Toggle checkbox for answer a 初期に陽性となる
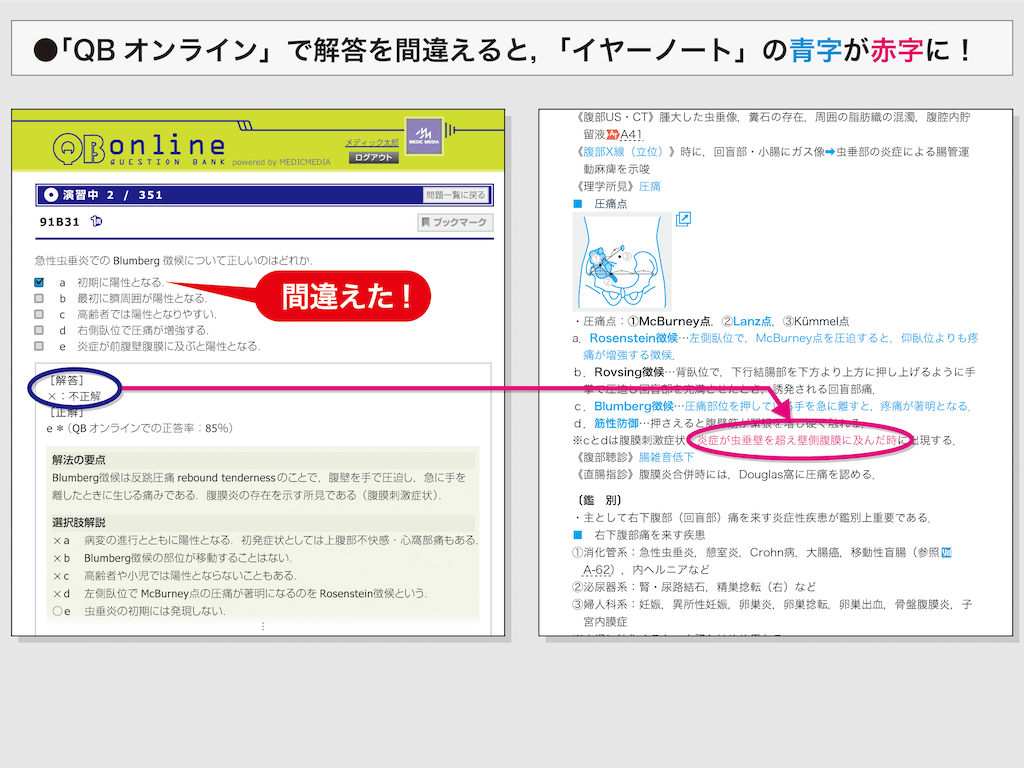The image size is (1024, 768). pos(39,282)
